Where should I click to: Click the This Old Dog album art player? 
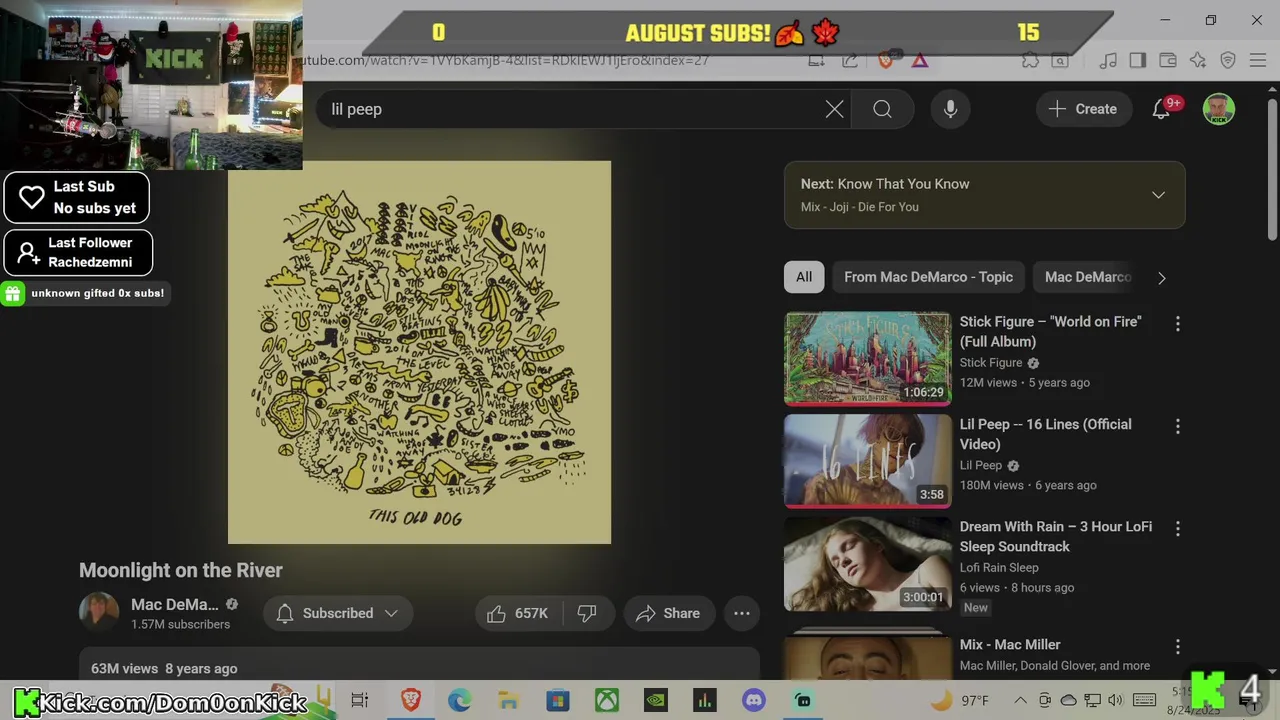[x=419, y=352]
